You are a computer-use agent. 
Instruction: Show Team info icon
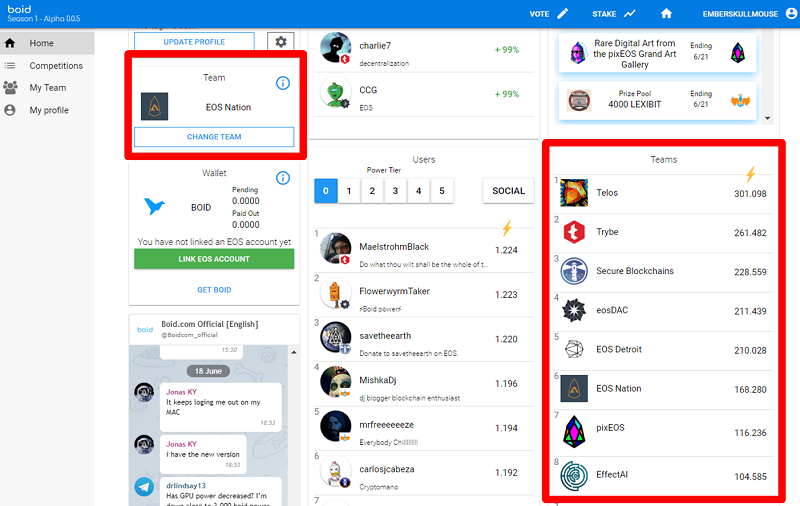(x=283, y=83)
